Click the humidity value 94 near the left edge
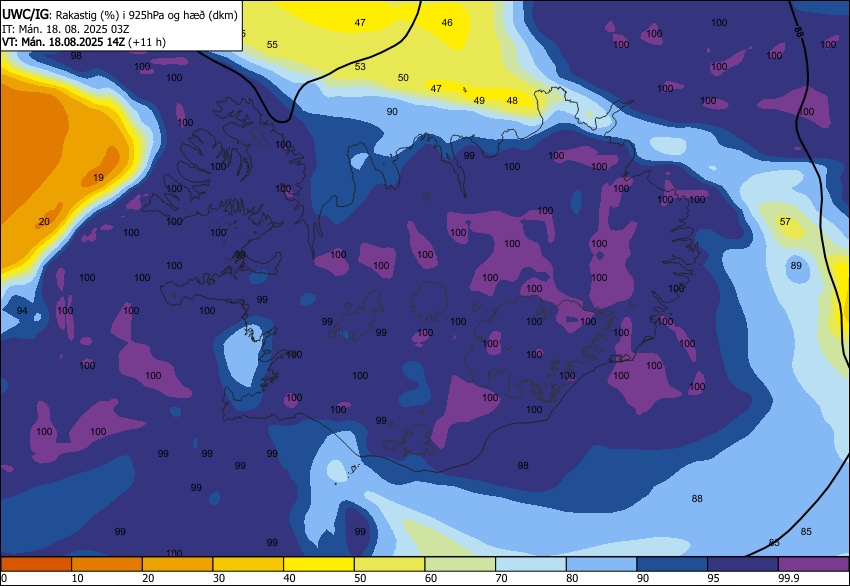The width and height of the screenshot is (850, 586). tap(22, 311)
